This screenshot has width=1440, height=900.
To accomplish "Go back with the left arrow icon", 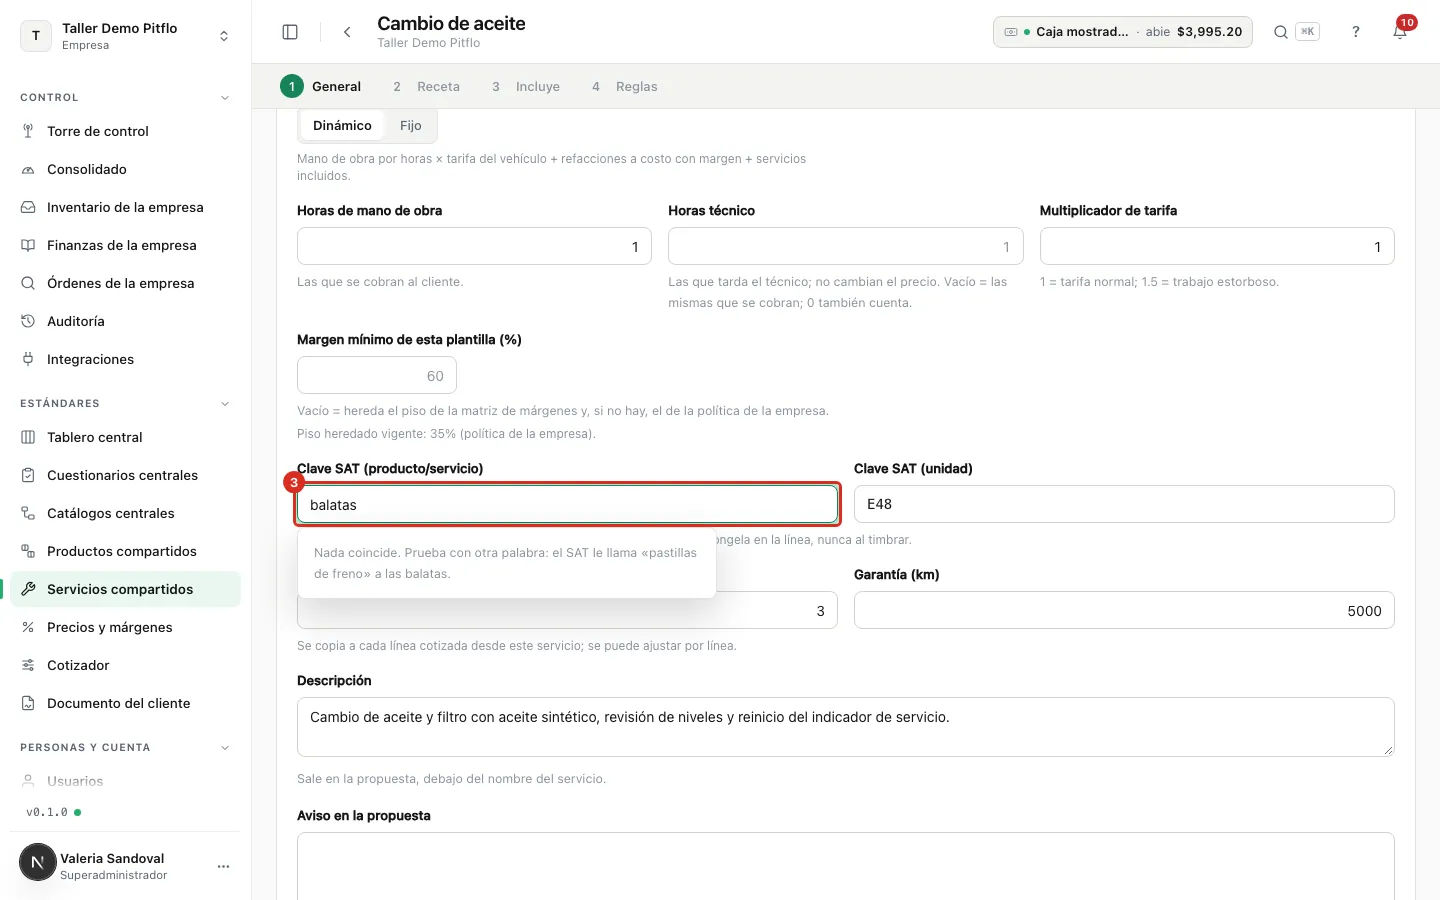I will click(347, 32).
